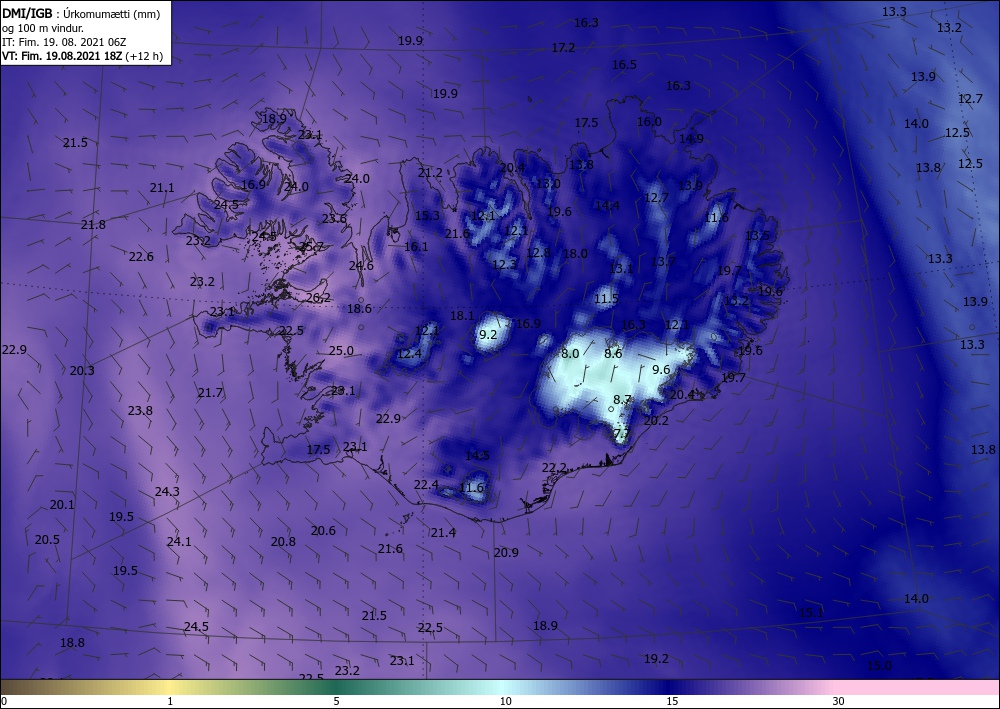The height and width of the screenshot is (709, 1000).
Task: Click the title line 'DMI/IGB : Úrkomumætti (mm)'
Action: (x=81, y=13)
